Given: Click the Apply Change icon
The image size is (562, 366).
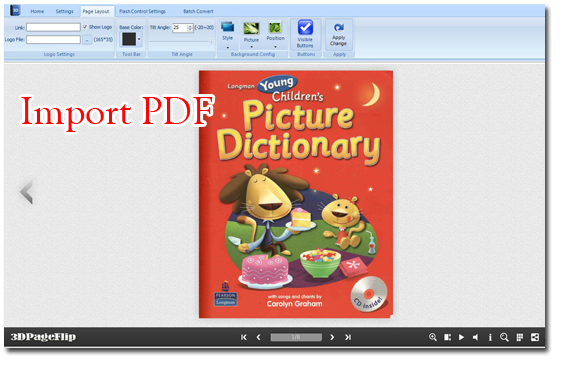Looking at the screenshot, I should [339, 28].
